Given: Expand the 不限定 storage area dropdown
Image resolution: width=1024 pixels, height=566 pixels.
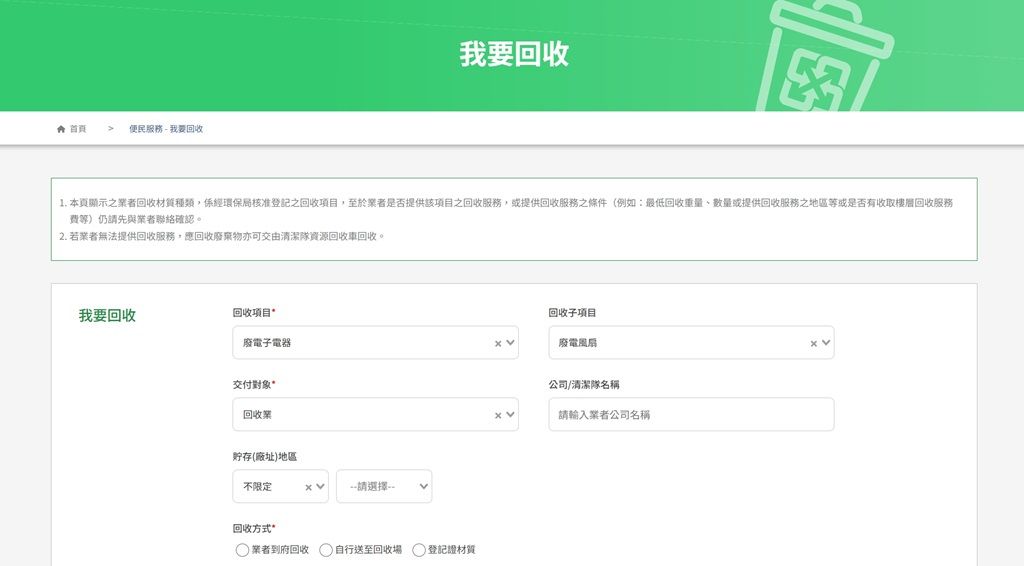Looking at the screenshot, I should click(x=270, y=487).
